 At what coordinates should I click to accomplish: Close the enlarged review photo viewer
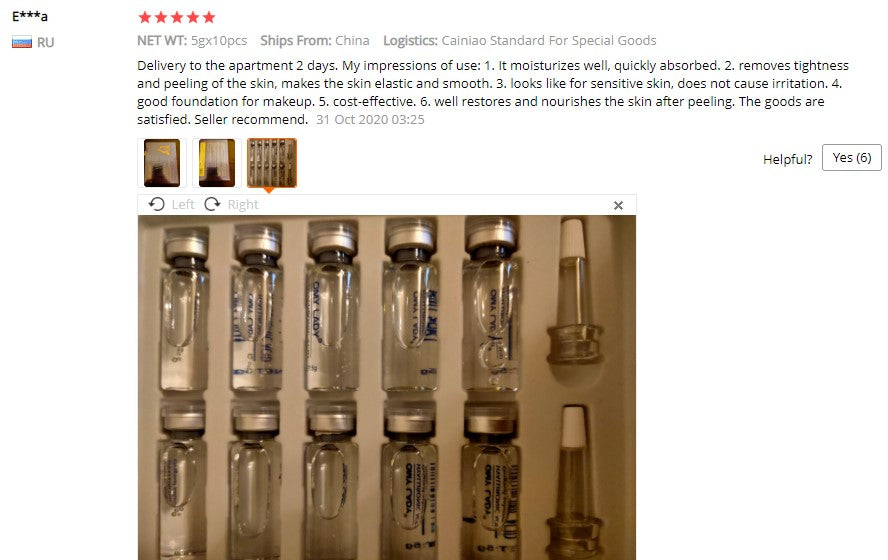tap(618, 206)
